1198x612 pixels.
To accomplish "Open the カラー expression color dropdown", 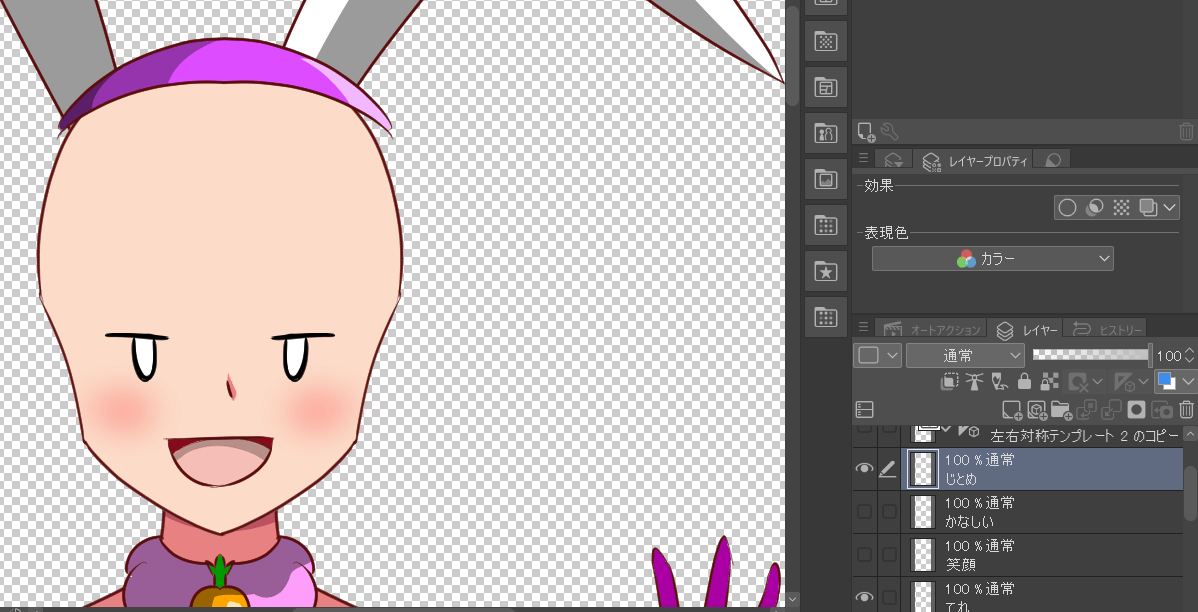I will (x=992, y=259).
